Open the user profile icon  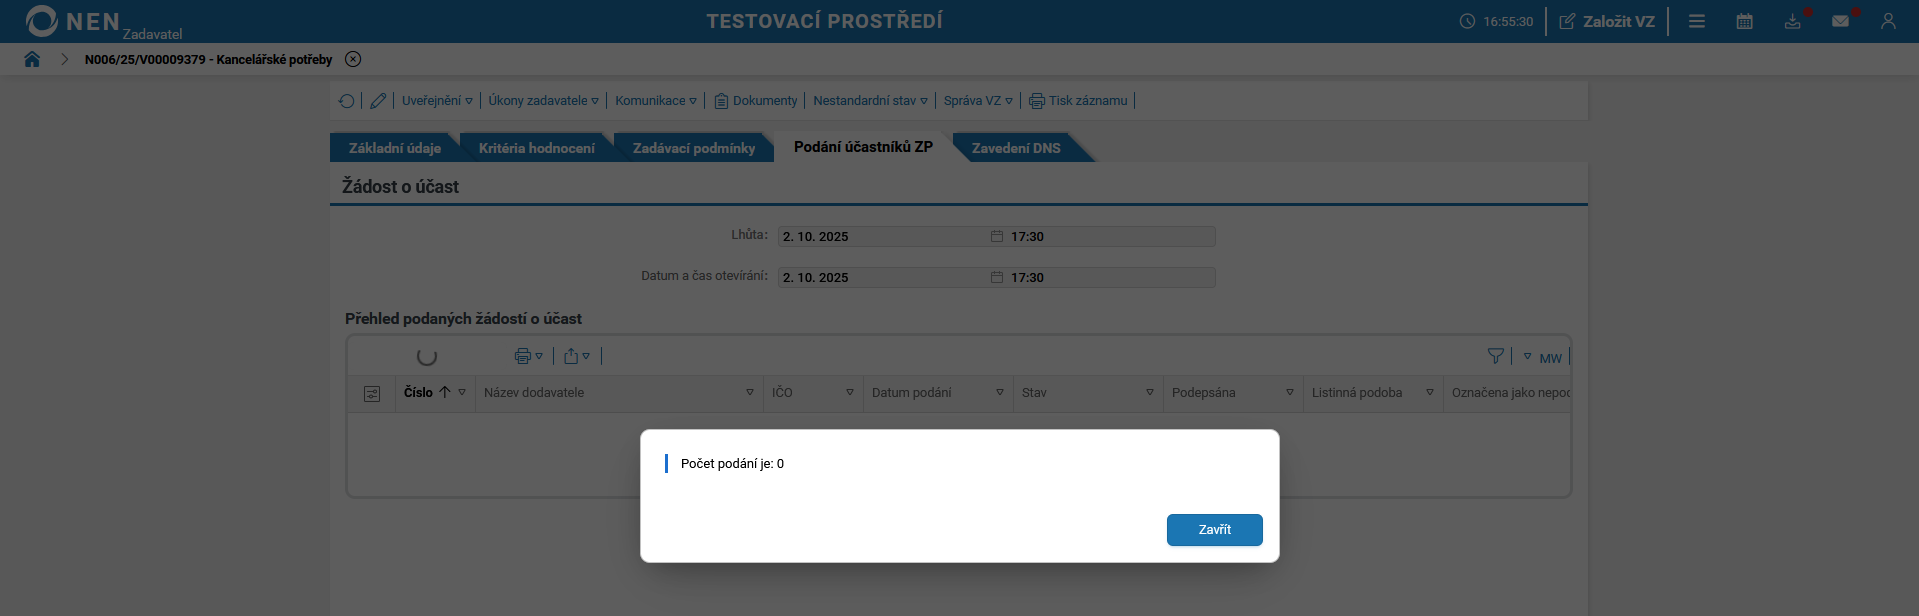point(1888,21)
